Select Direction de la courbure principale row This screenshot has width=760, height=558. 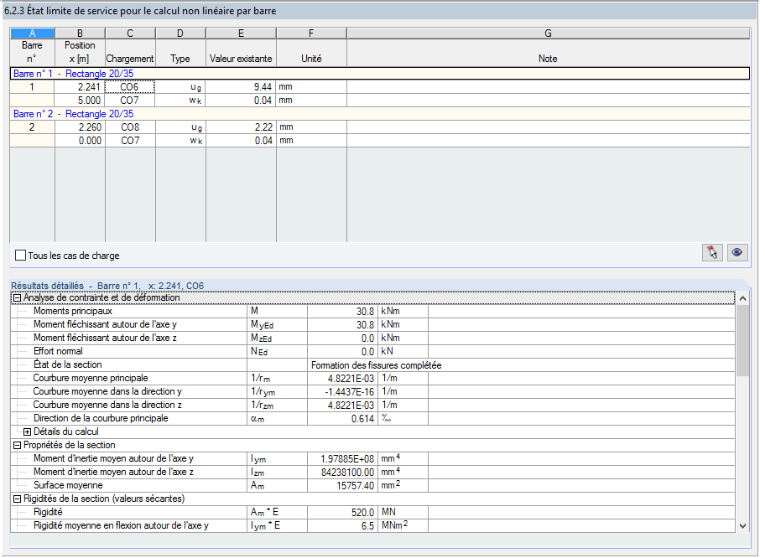373,418
